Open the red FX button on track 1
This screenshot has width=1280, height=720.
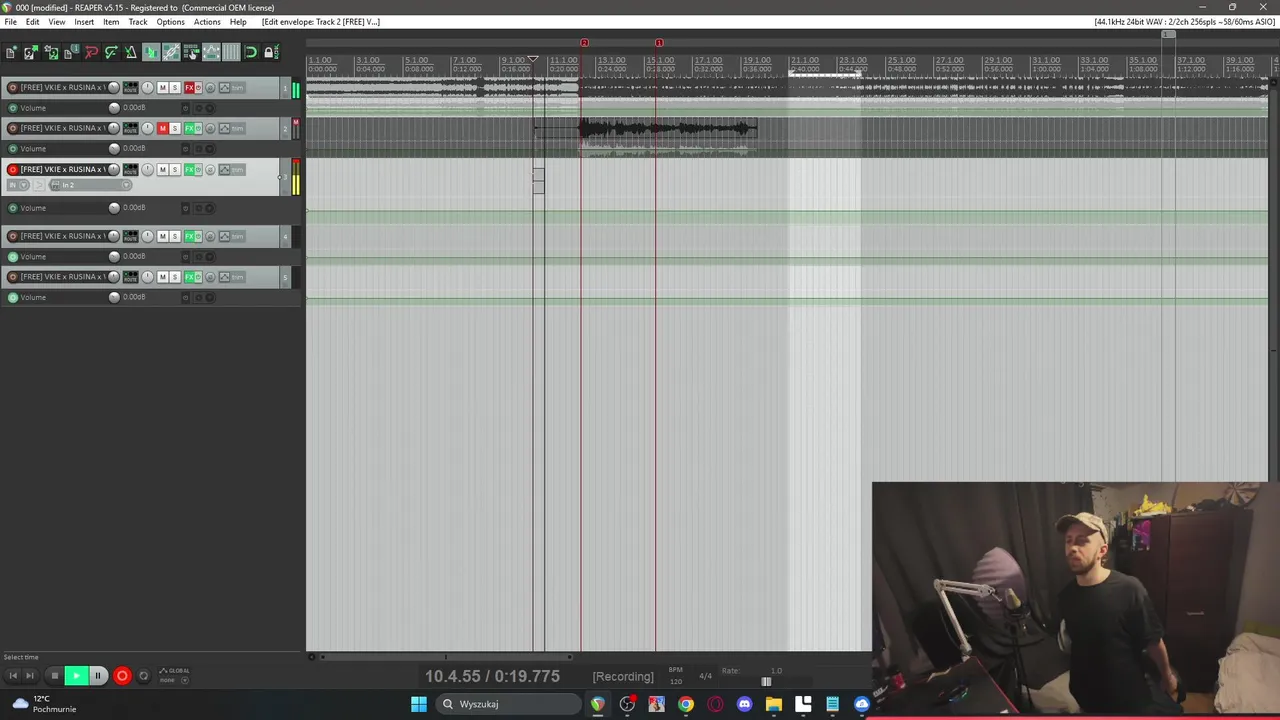coord(189,88)
